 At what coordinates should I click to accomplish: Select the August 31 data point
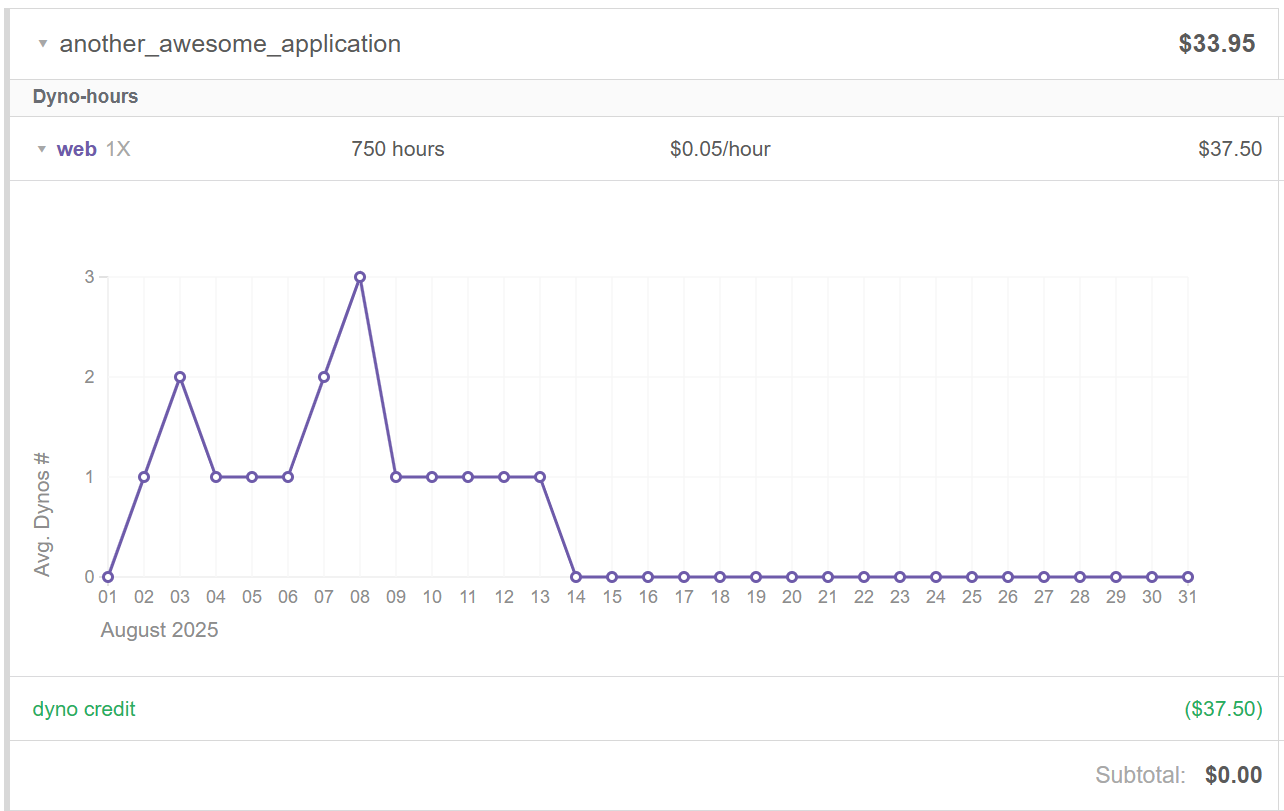coord(1188,577)
